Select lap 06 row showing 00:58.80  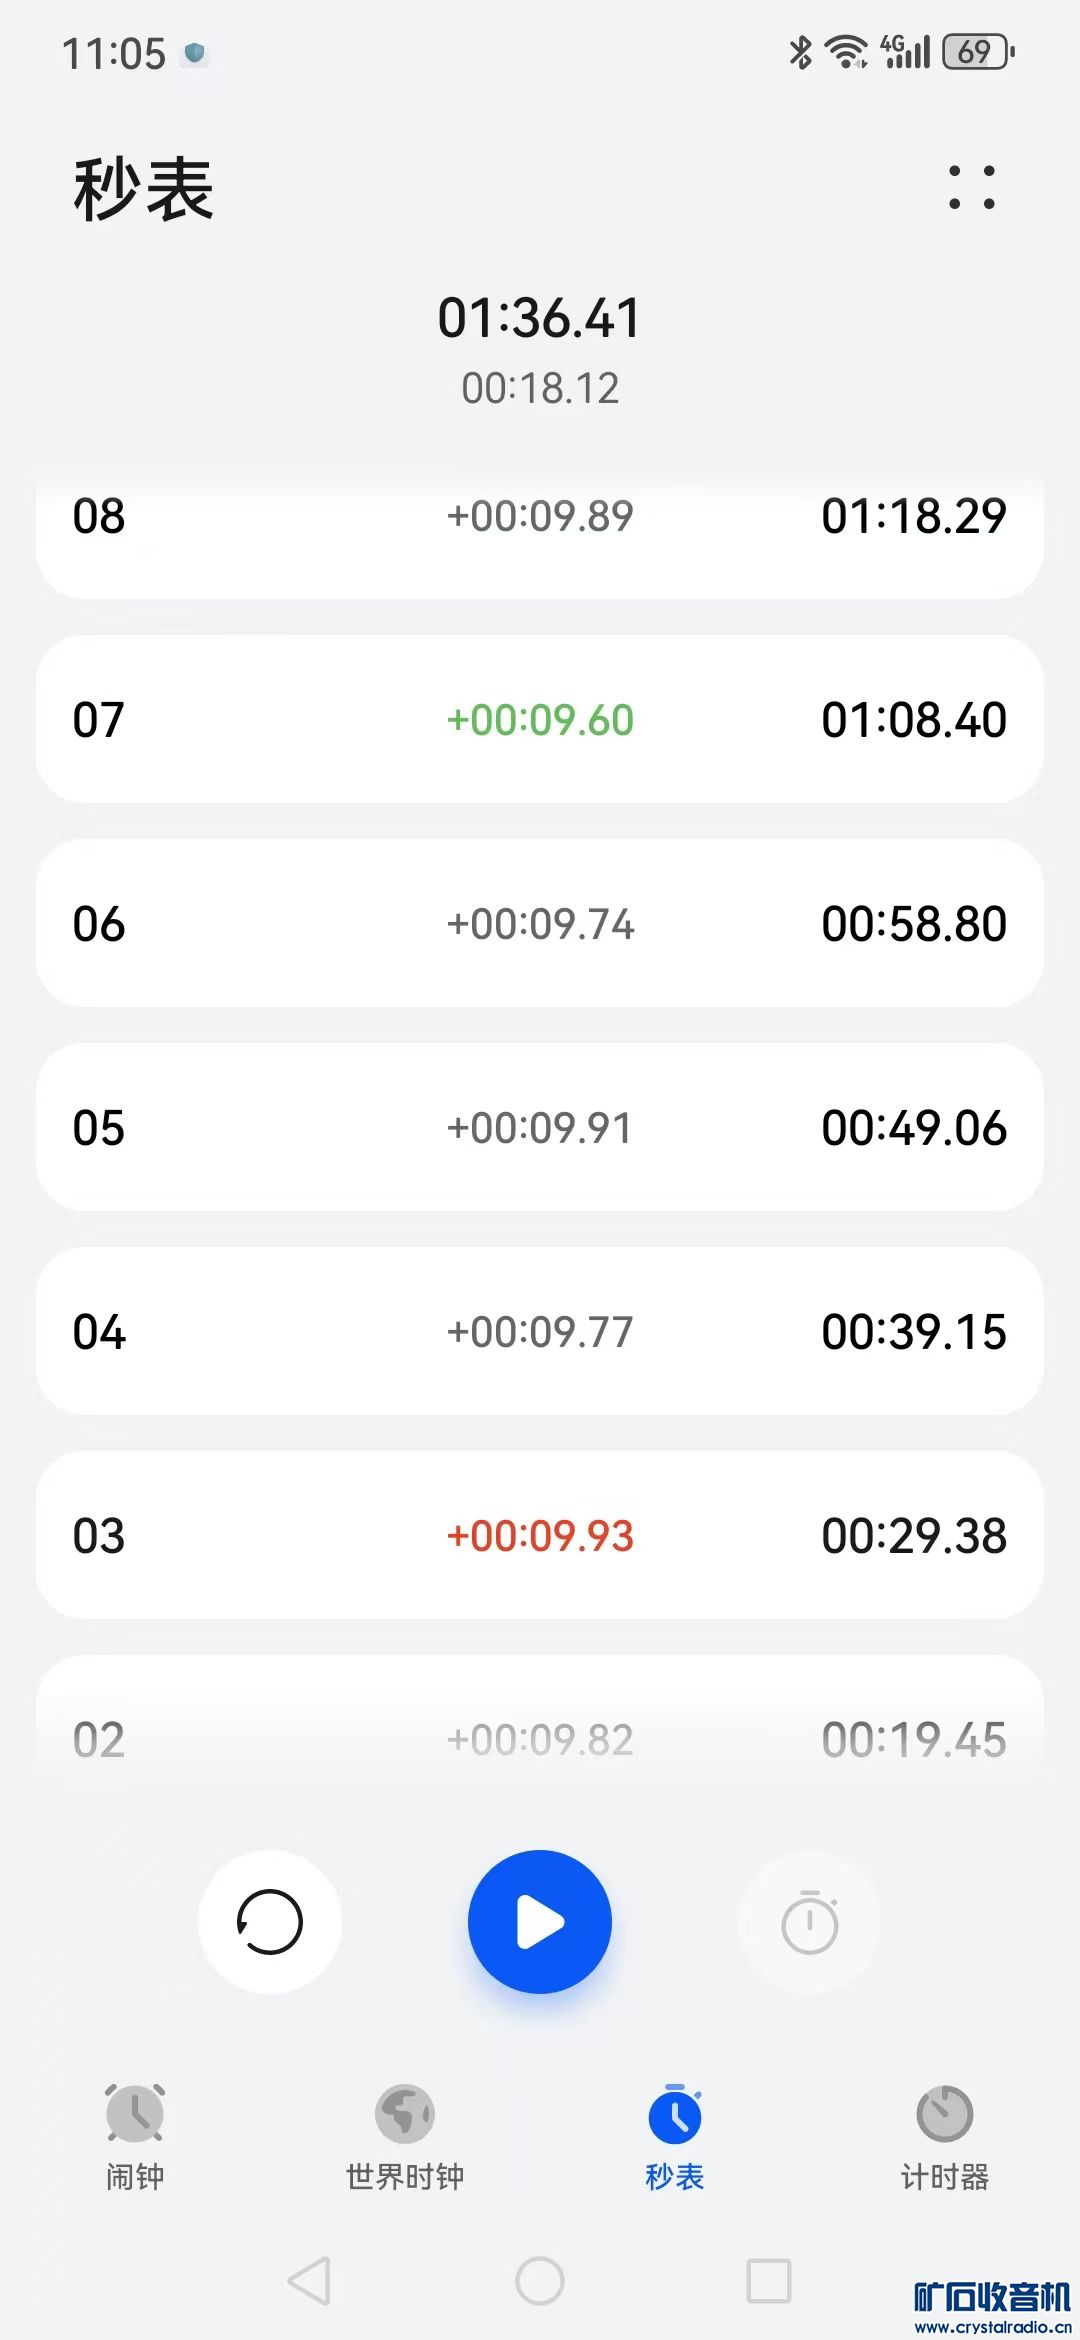click(x=540, y=924)
